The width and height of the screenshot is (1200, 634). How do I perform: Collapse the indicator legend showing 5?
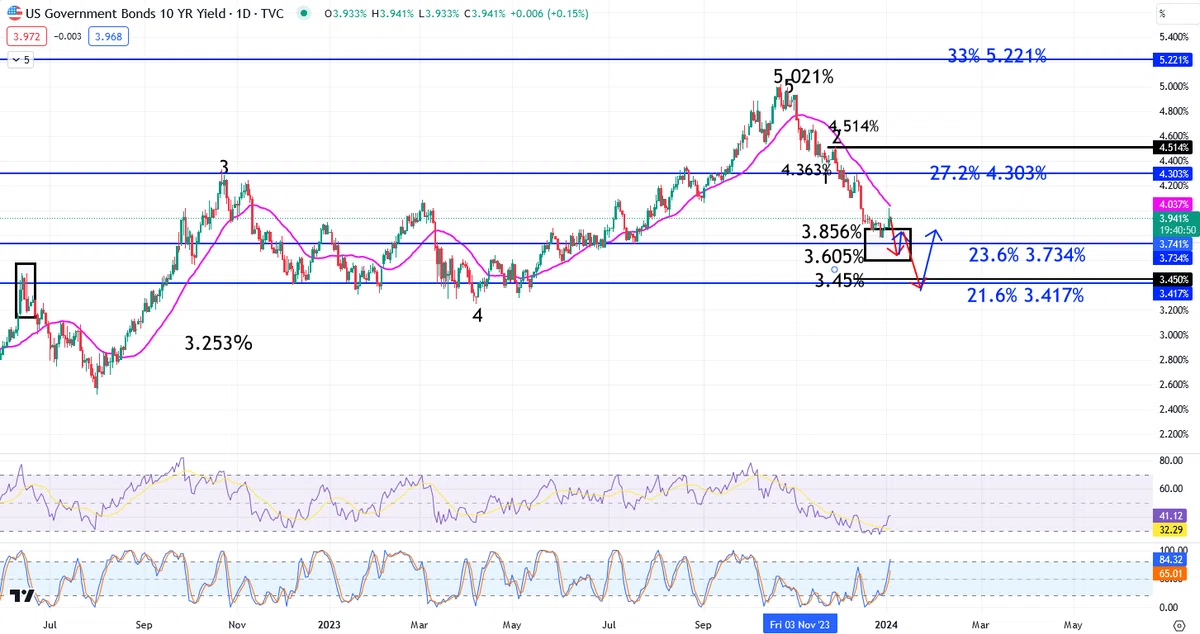pos(21,60)
